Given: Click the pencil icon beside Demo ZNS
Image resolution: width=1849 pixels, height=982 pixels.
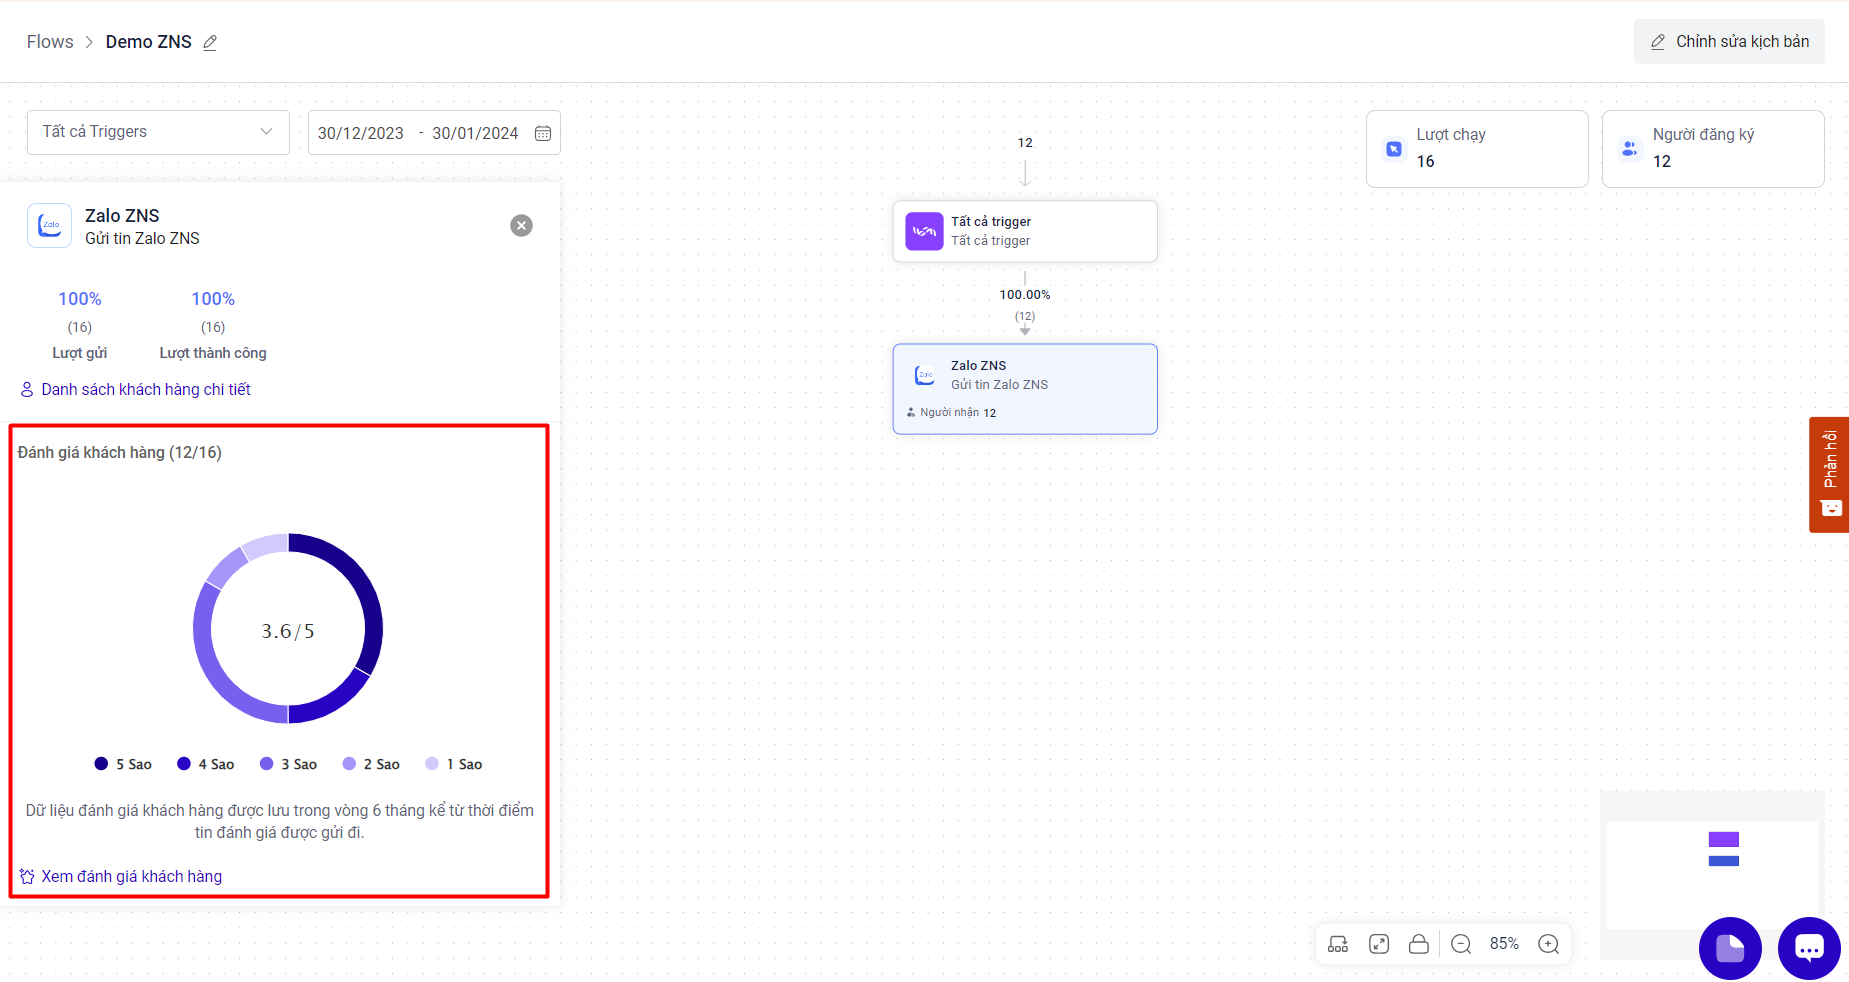Looking at the screenshot, I should pyautogui.click(x=210, y=43).
